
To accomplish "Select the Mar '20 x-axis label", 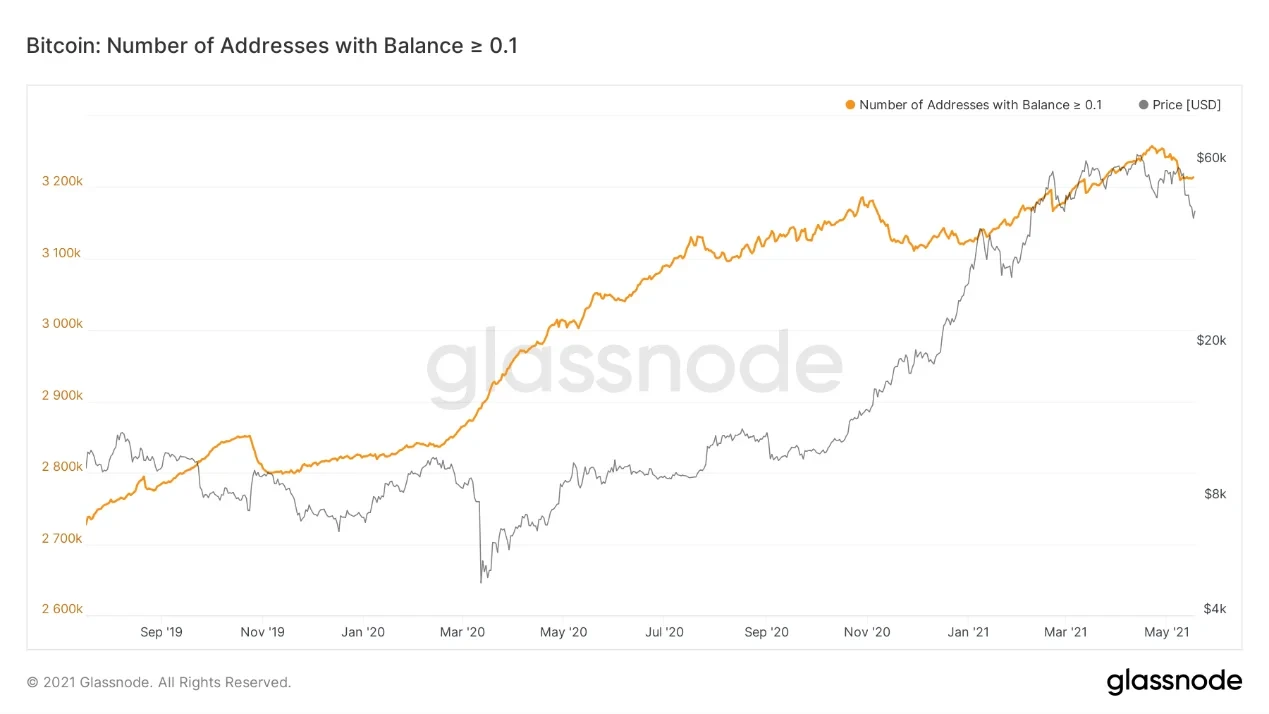I will coord(463,632).
